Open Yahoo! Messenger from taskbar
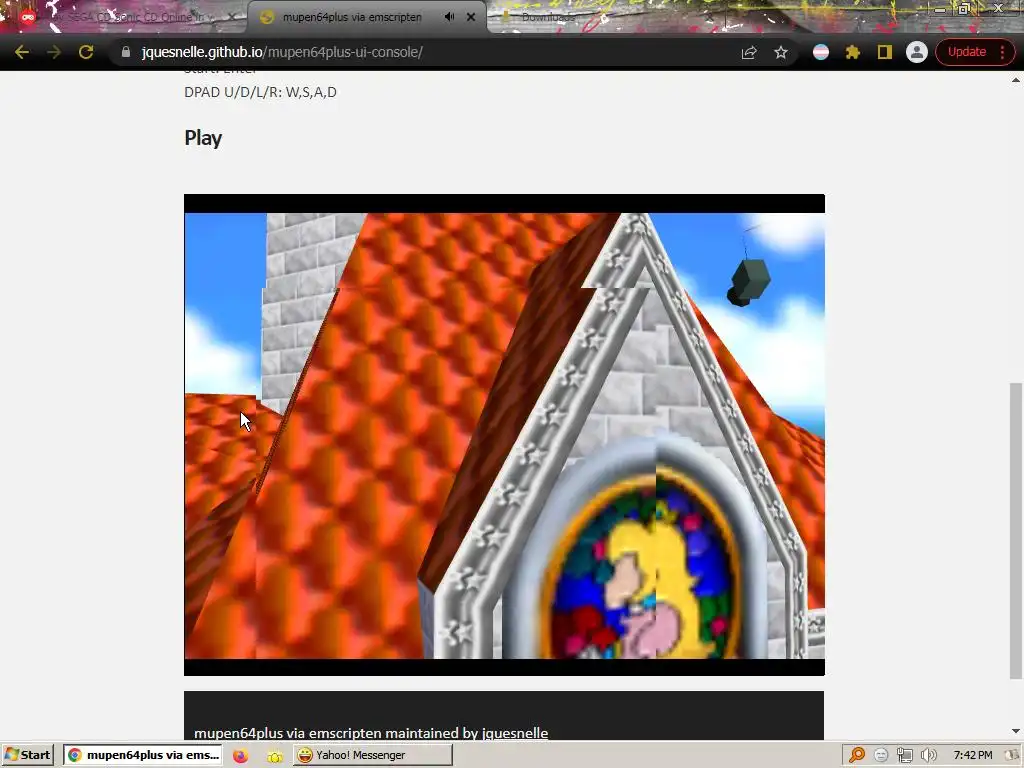 (372, 755)
